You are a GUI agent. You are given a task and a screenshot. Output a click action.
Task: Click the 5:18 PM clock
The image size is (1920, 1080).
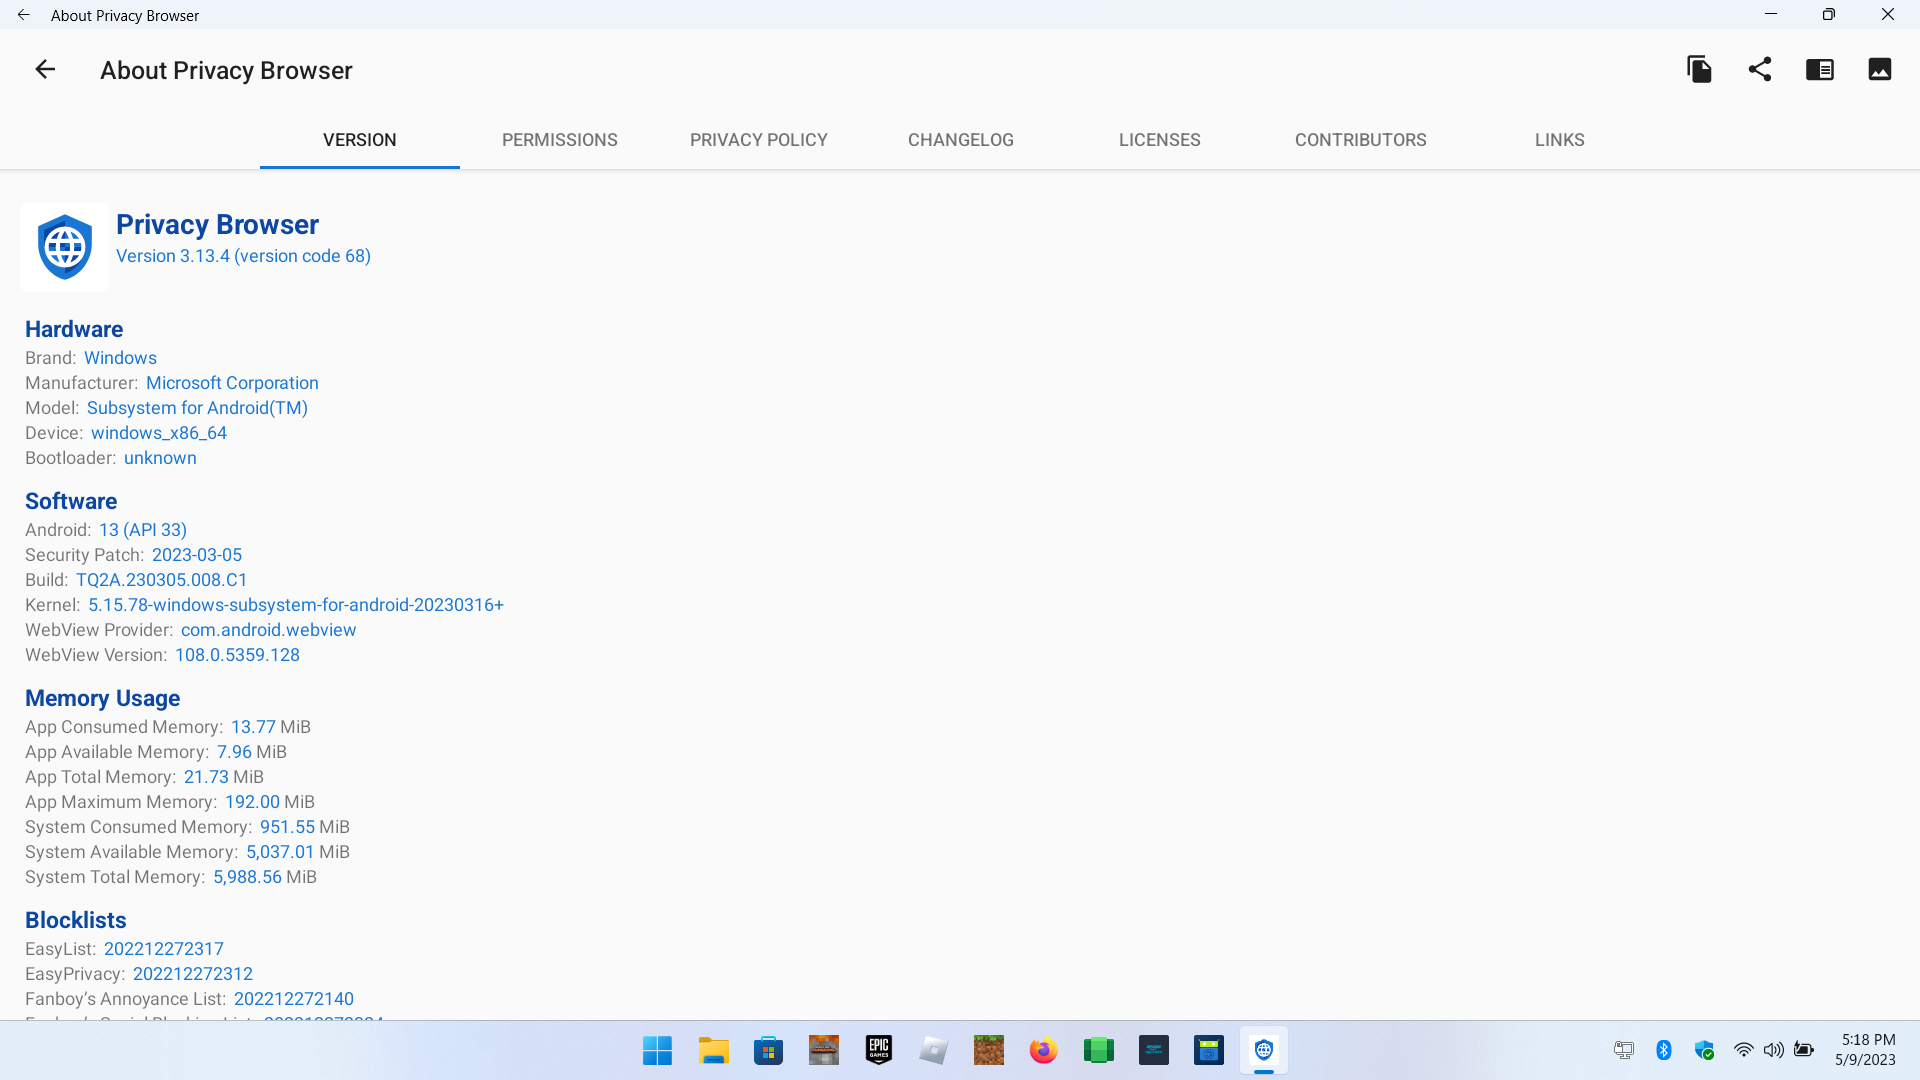(1868, 1040)
